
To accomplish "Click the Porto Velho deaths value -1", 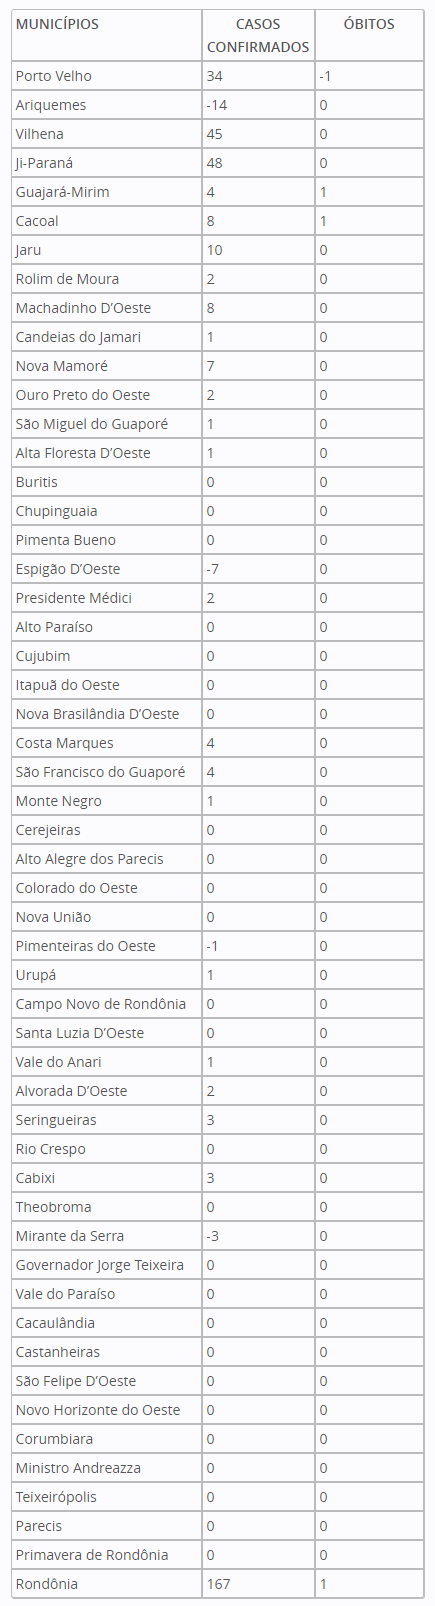I will (x=325, y=76).
